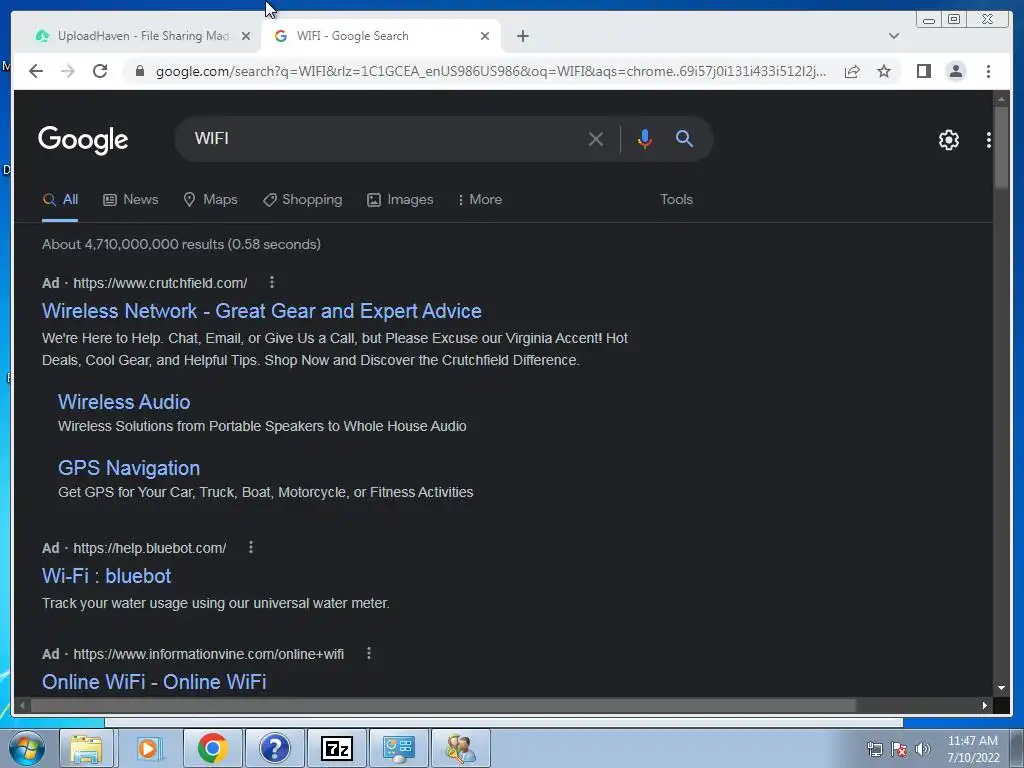Viewport: 1024px width, 768px height.
Task: Go back to the previous page
Action: [x=36, y=71]
